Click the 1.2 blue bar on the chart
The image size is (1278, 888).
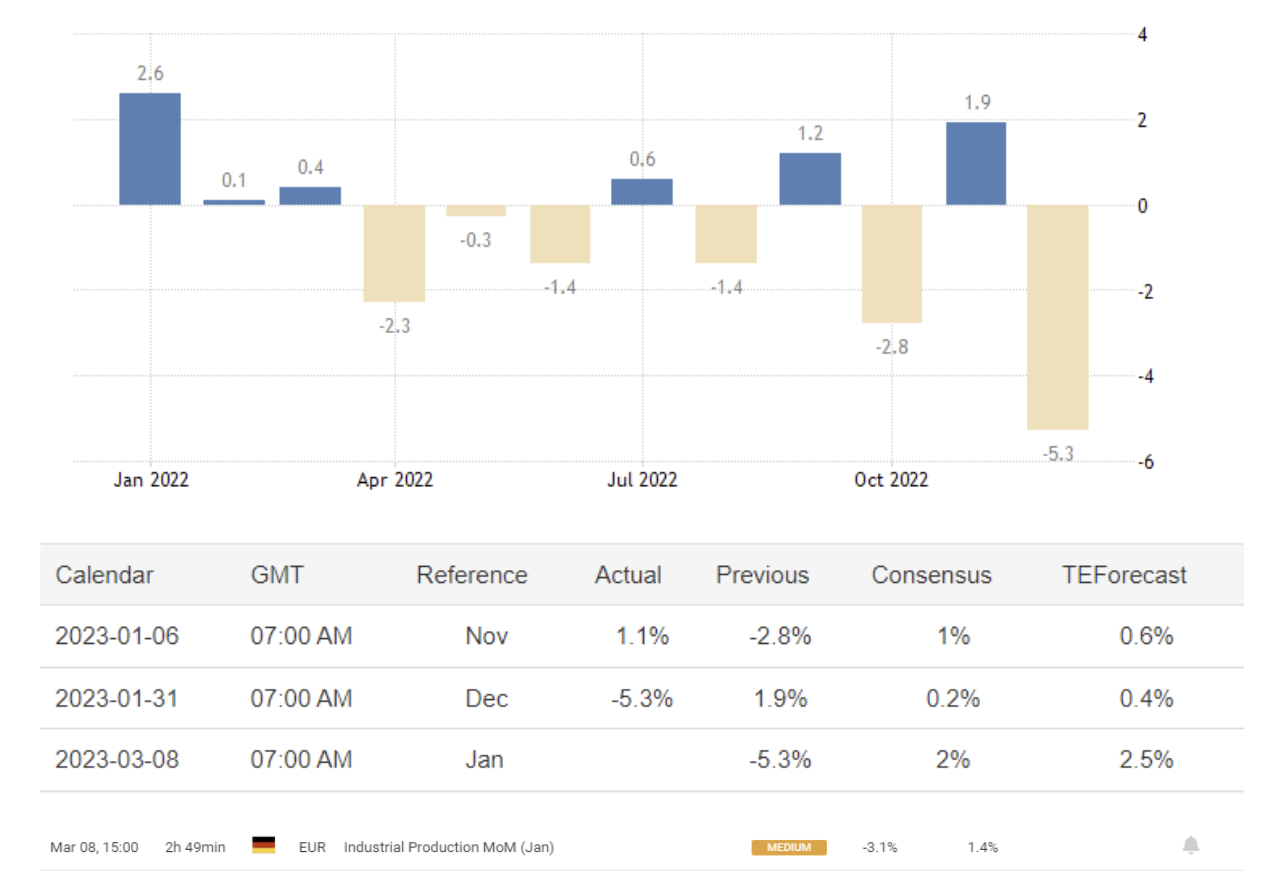click(x=810, y=179)
